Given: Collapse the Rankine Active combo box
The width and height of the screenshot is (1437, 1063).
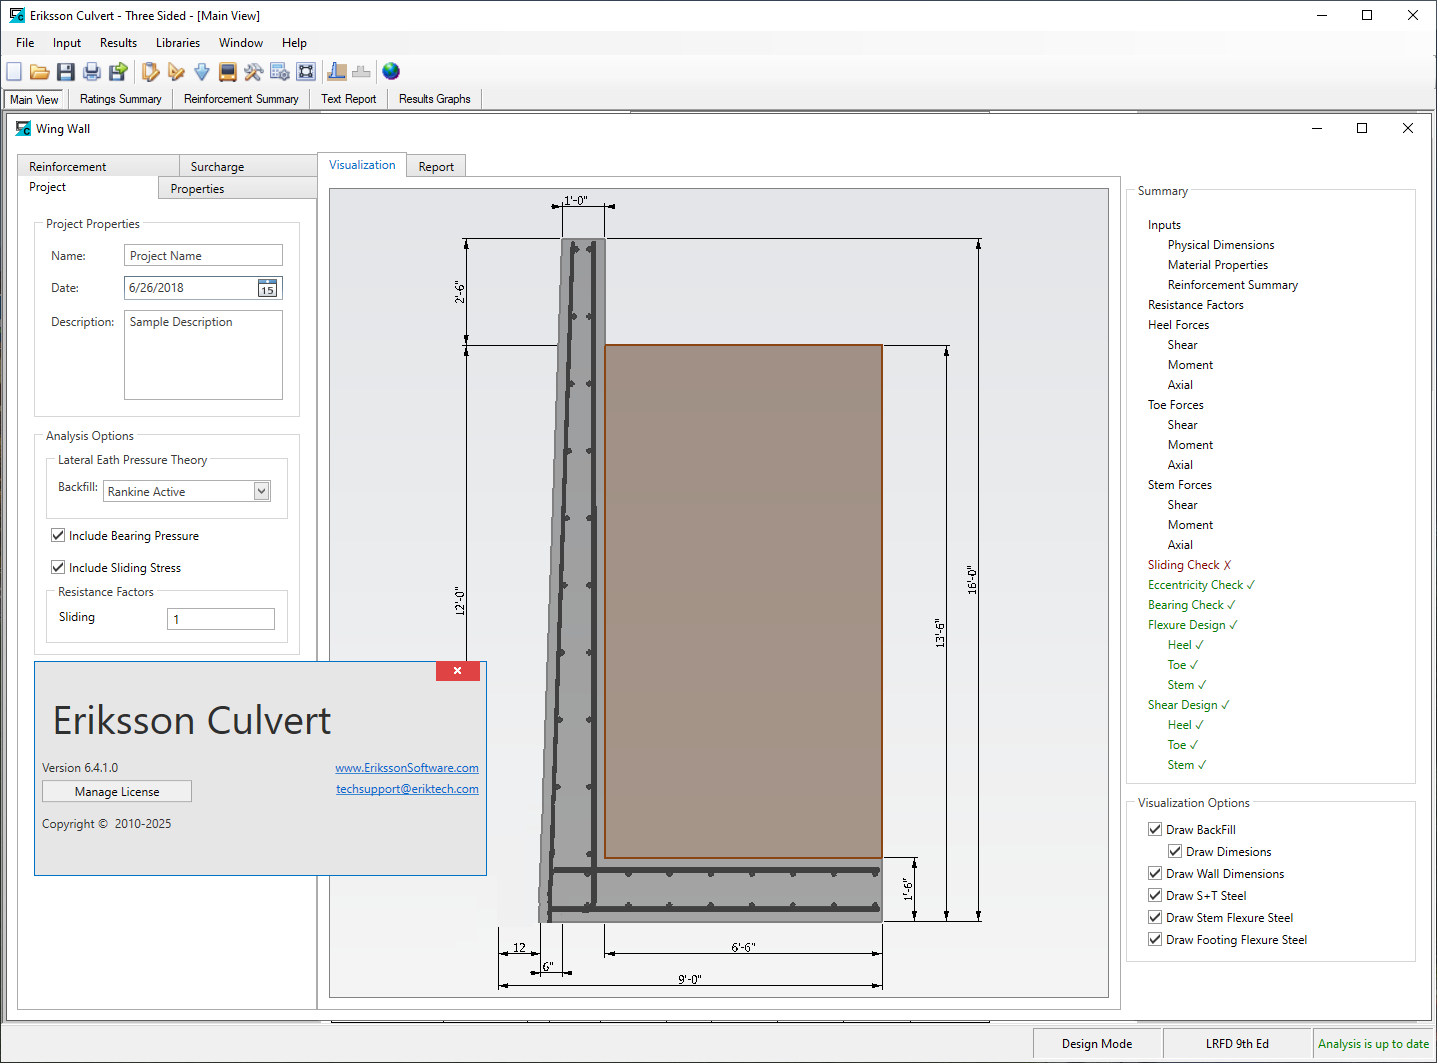Looking at the screenshot, I should (260, 491).
